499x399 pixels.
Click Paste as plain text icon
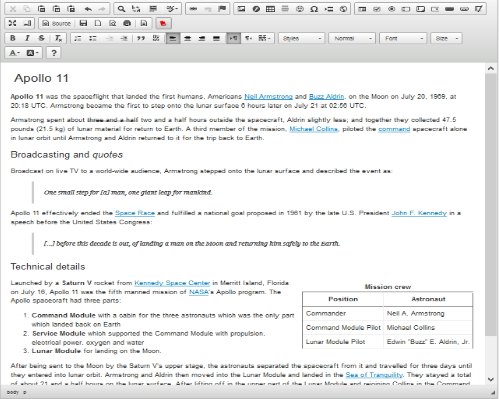point(56,9)
